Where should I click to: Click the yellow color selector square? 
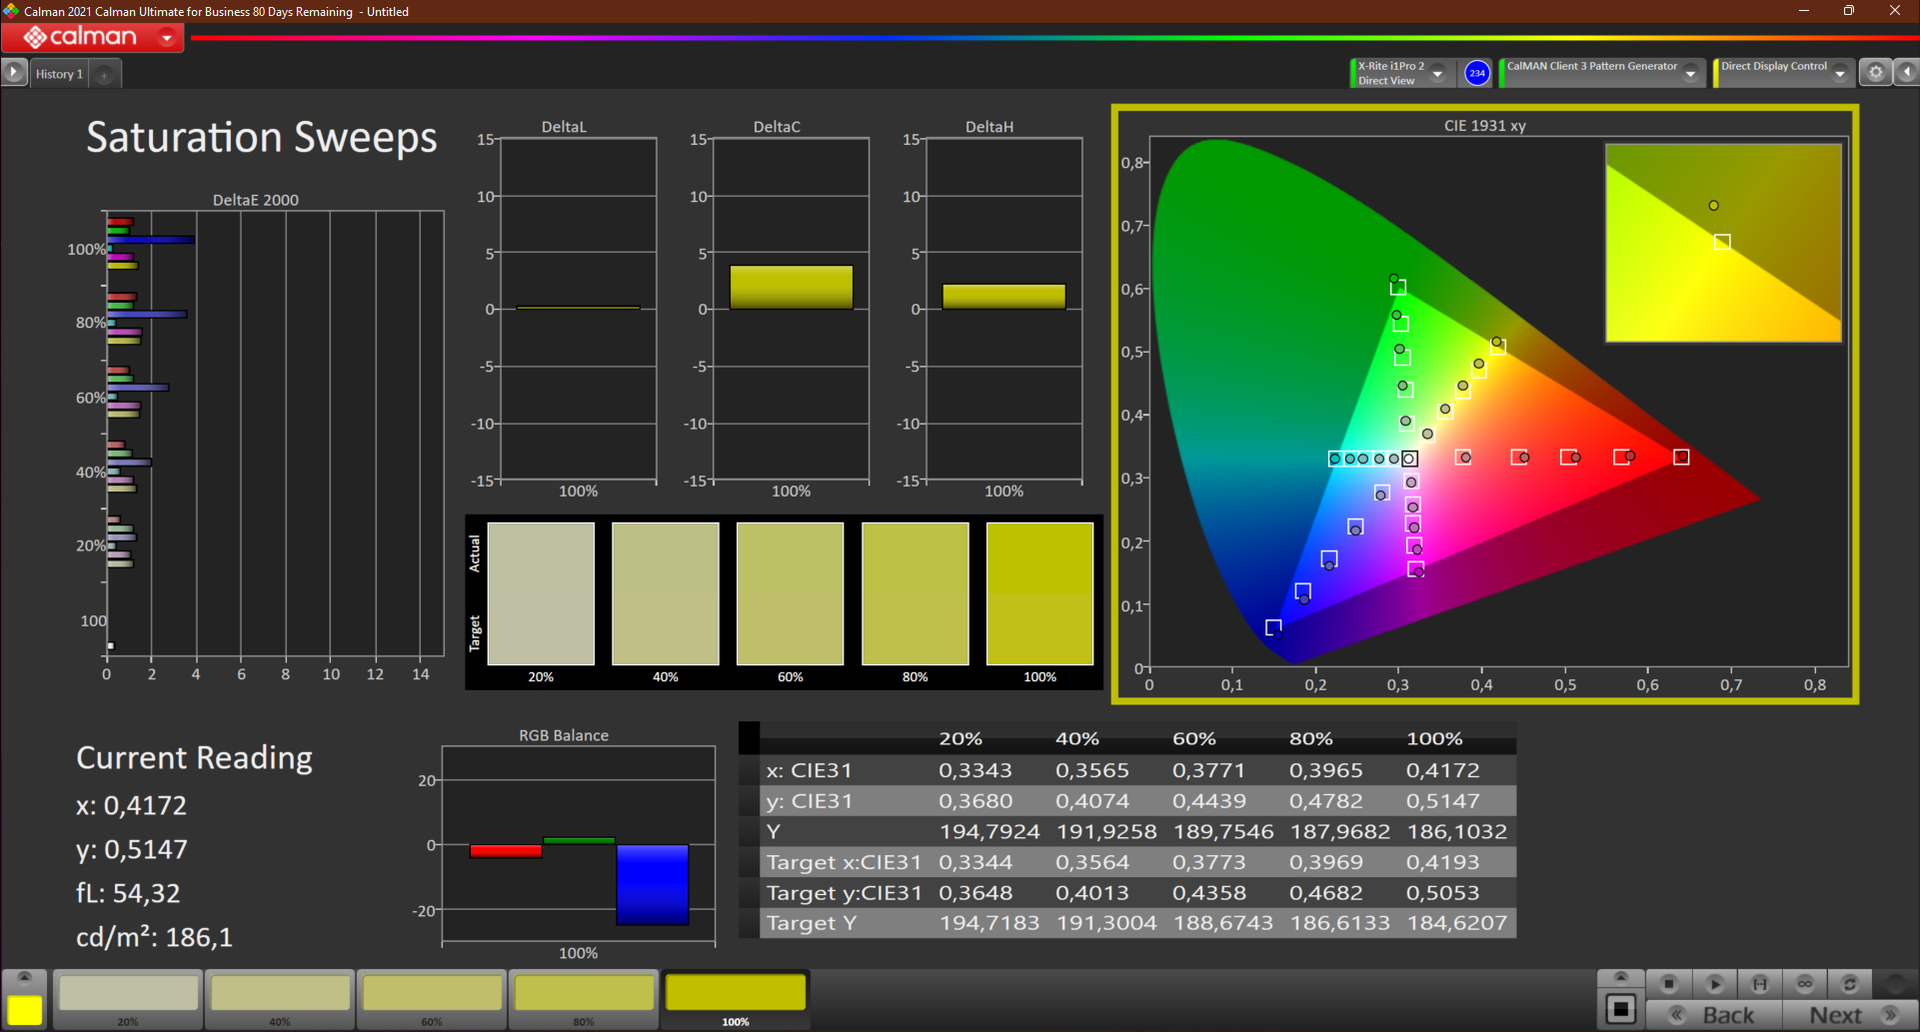[x=25, y=1010]
